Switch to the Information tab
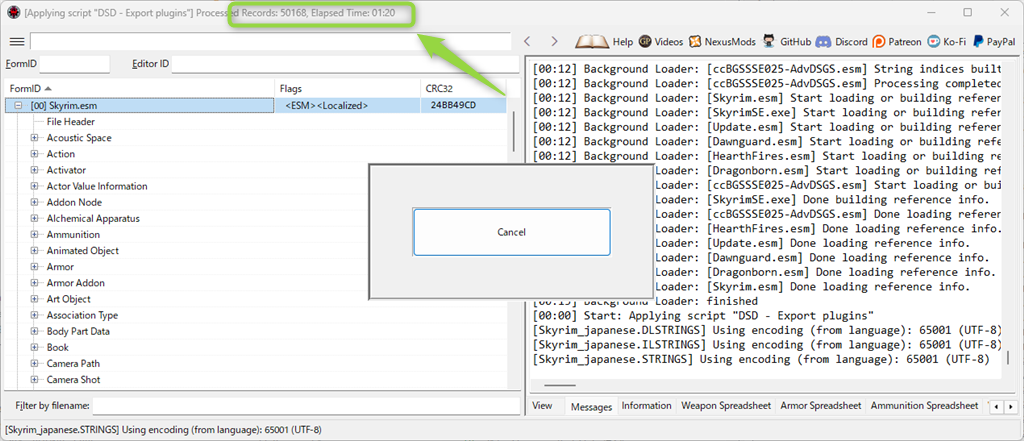The image size is (1024, 441). coord(647,406)
